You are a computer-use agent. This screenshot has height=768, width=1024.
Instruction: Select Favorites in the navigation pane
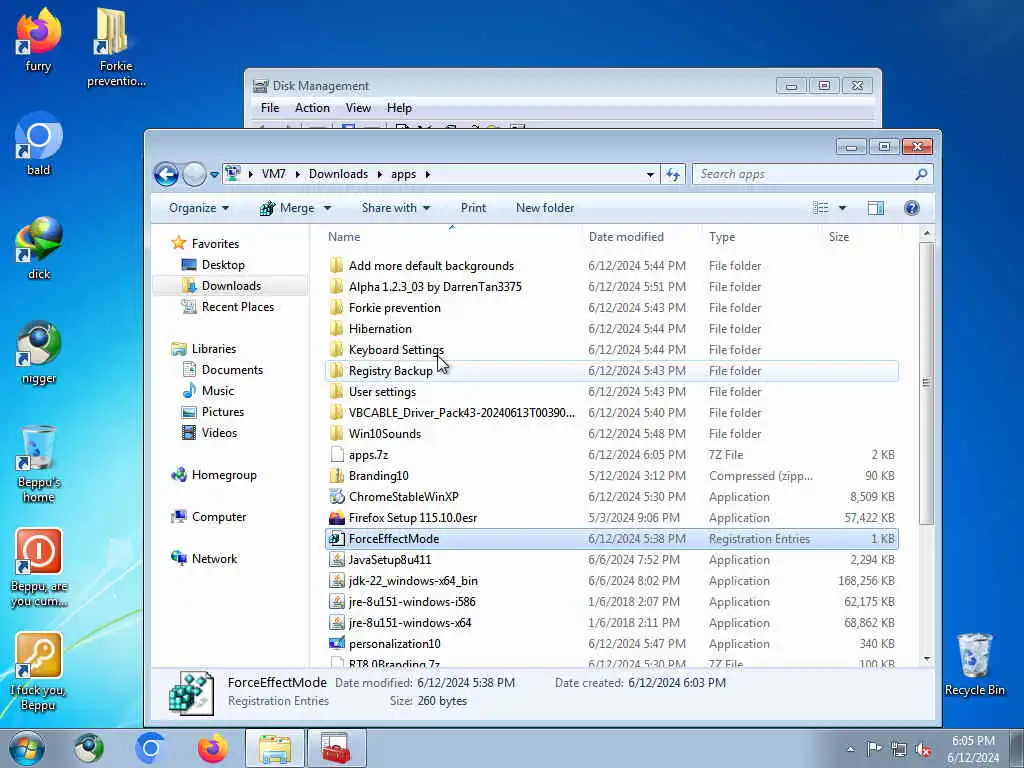[215, 244]
